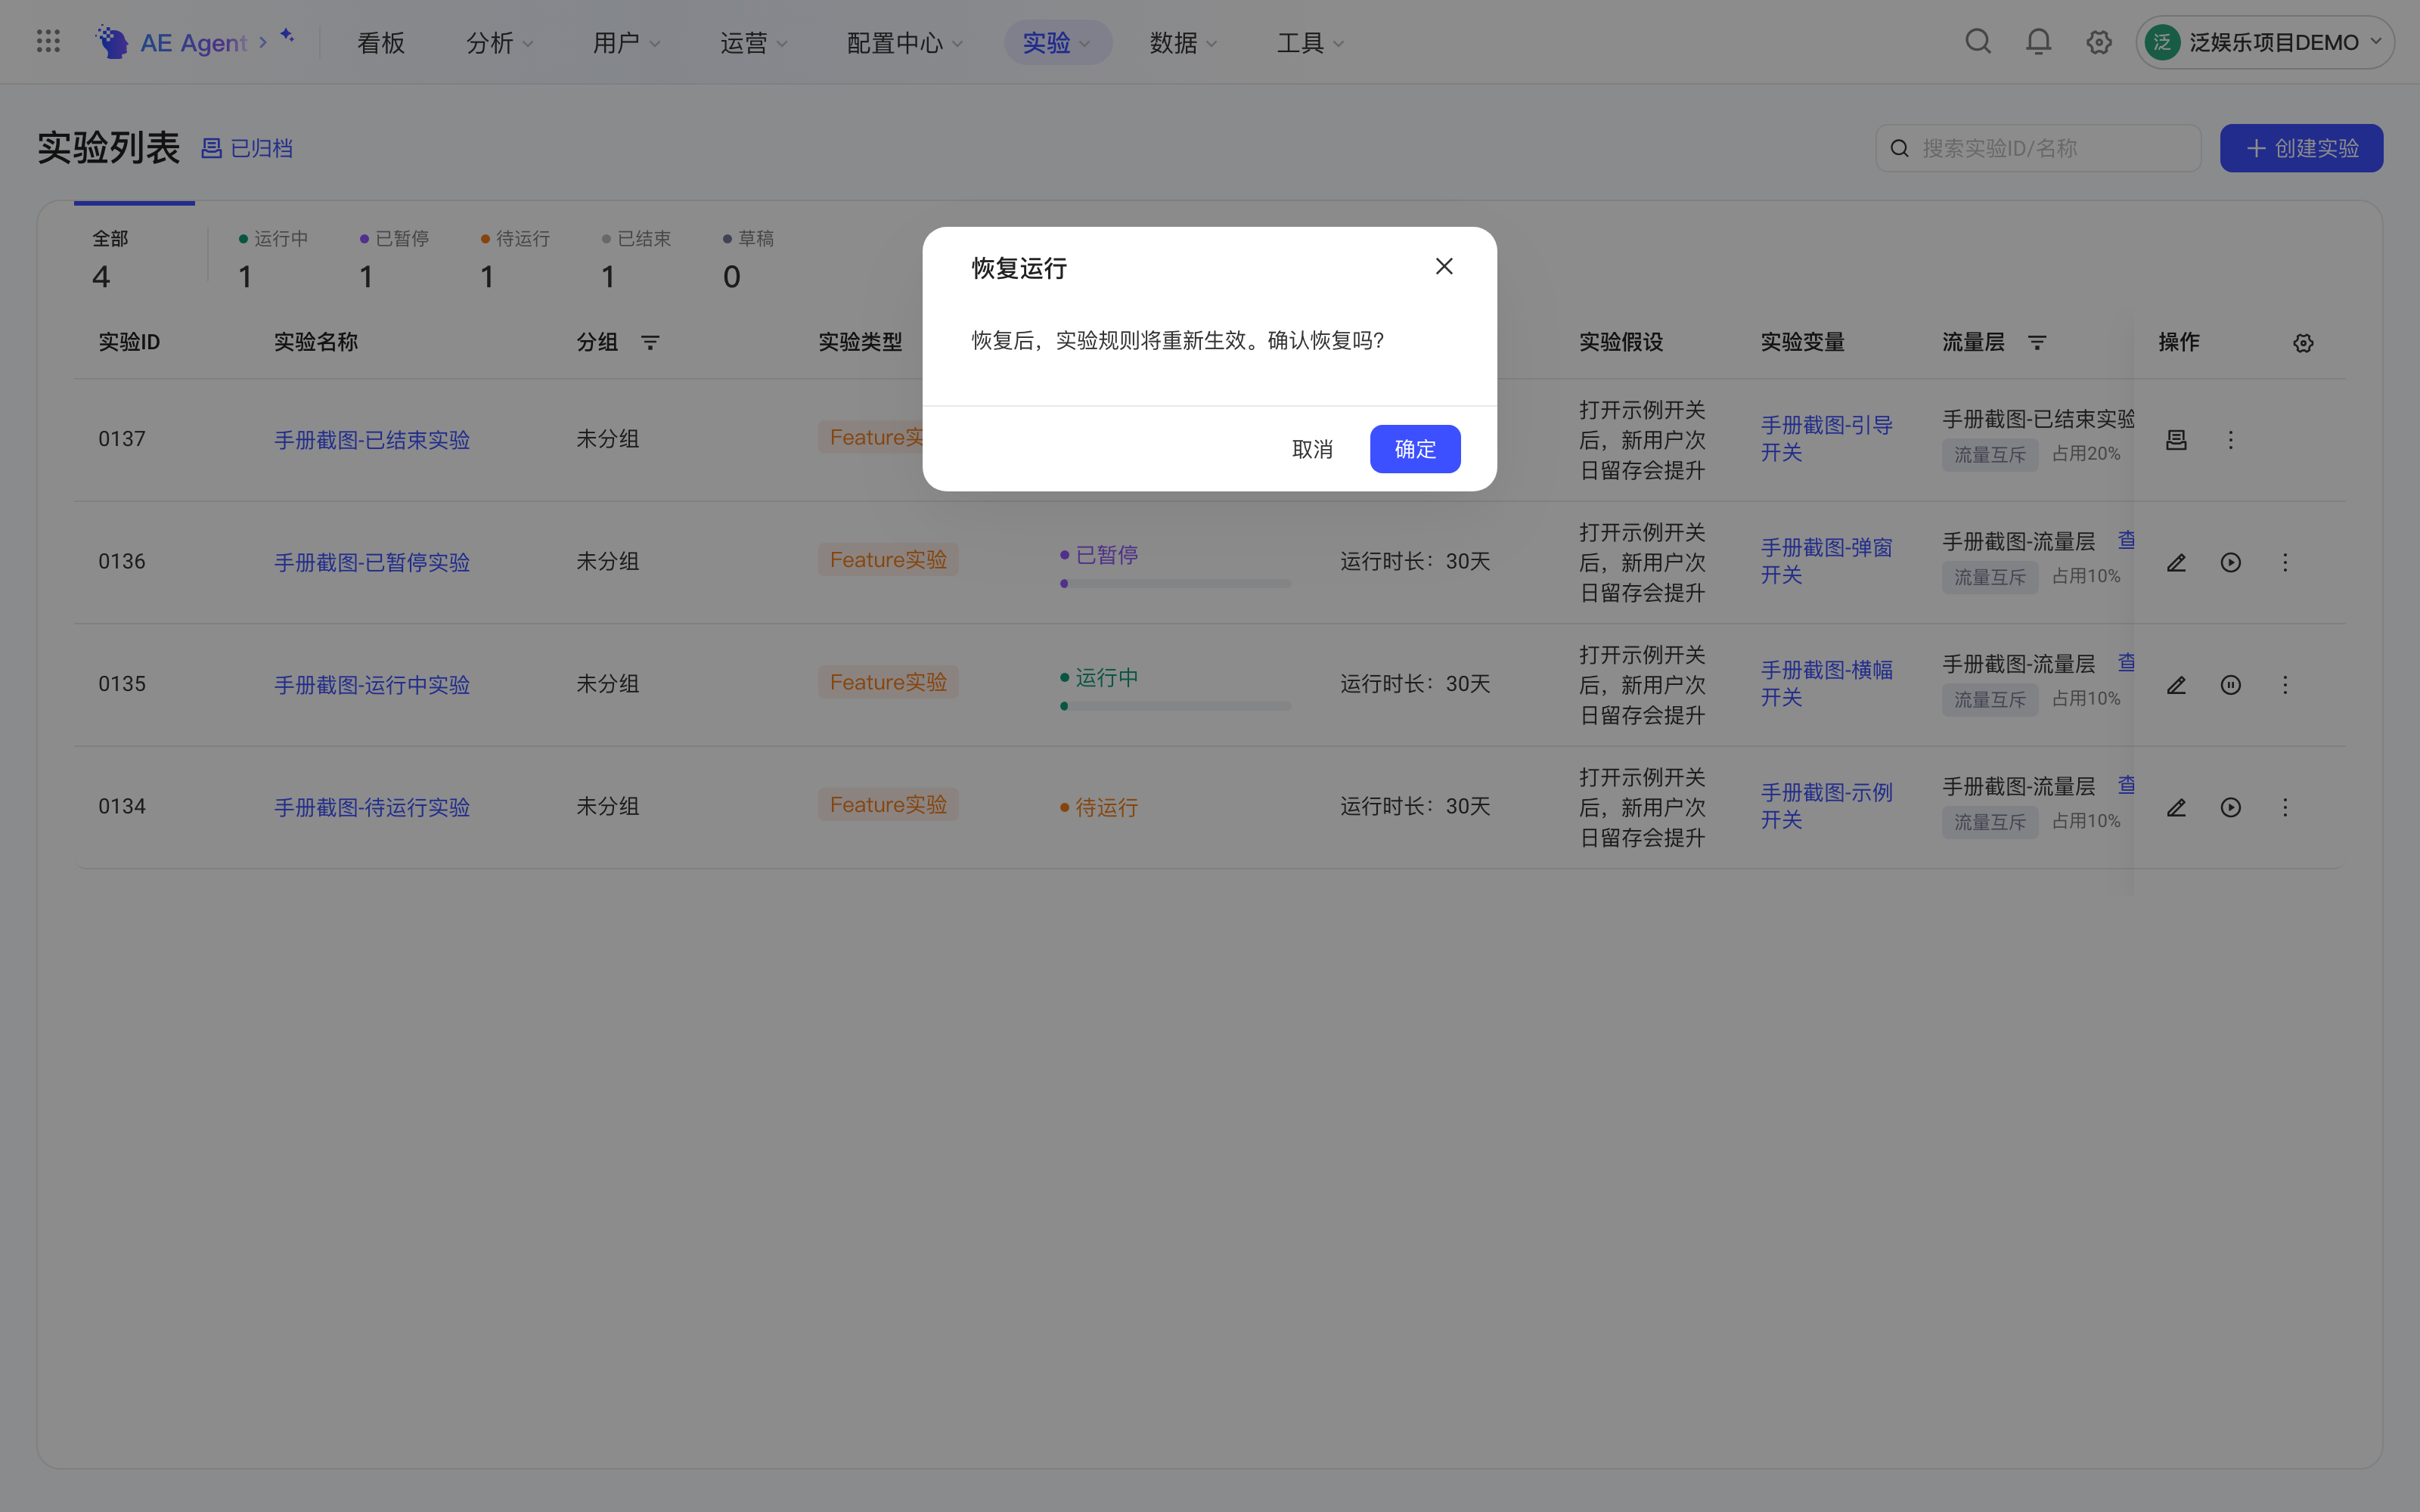Open the 看板 menu item
The height and width of the screenshot is (1512, 2420).
tap(381, 43)
